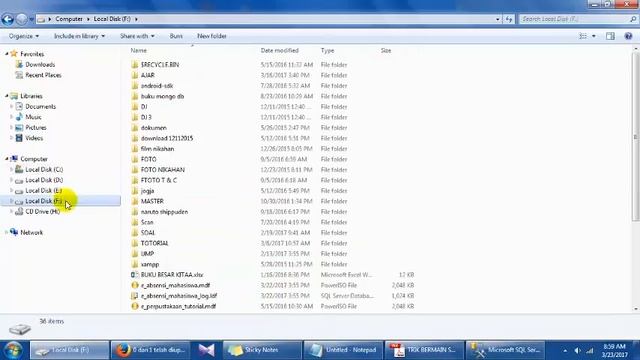The width and height of the screenshot is (640, 360).
Task: Expand Local Disk (C:) tree node
Action: point(11,169)
